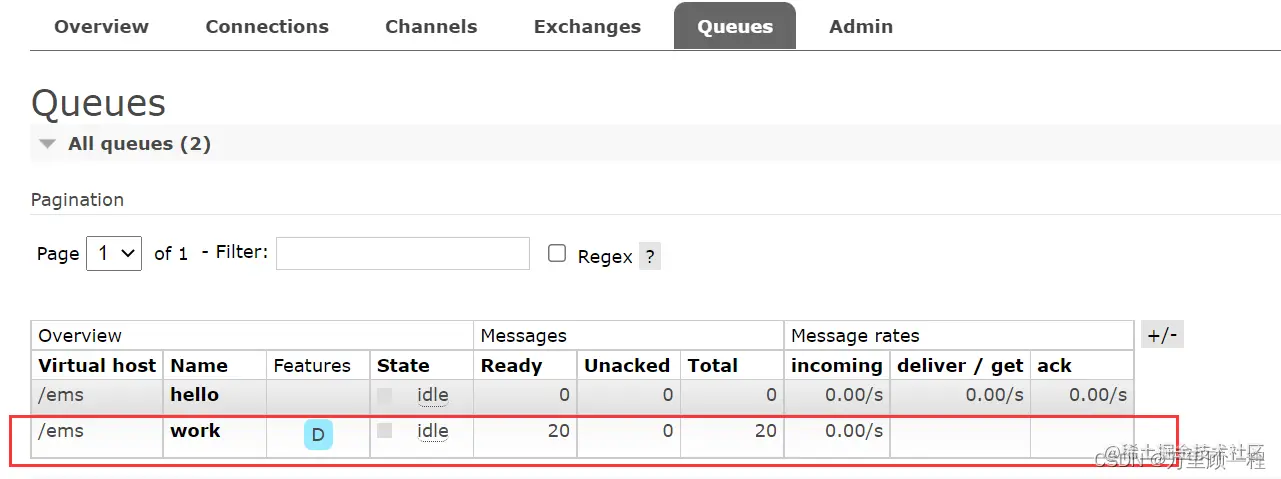Click the Unacked value 0 for work
This screenshot has height=479, width=1281.
coord(668,431)
